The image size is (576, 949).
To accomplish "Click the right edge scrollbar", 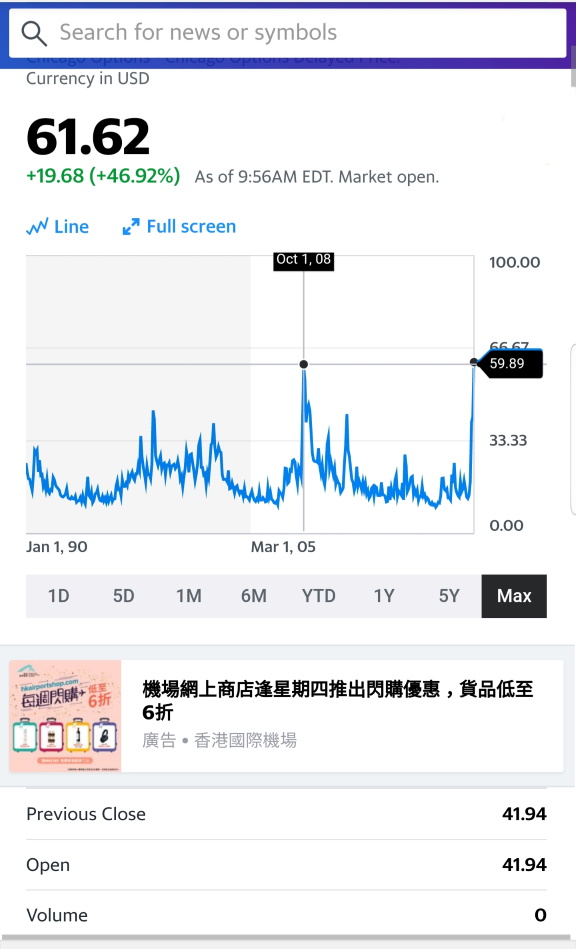I will tap(573, 67).
